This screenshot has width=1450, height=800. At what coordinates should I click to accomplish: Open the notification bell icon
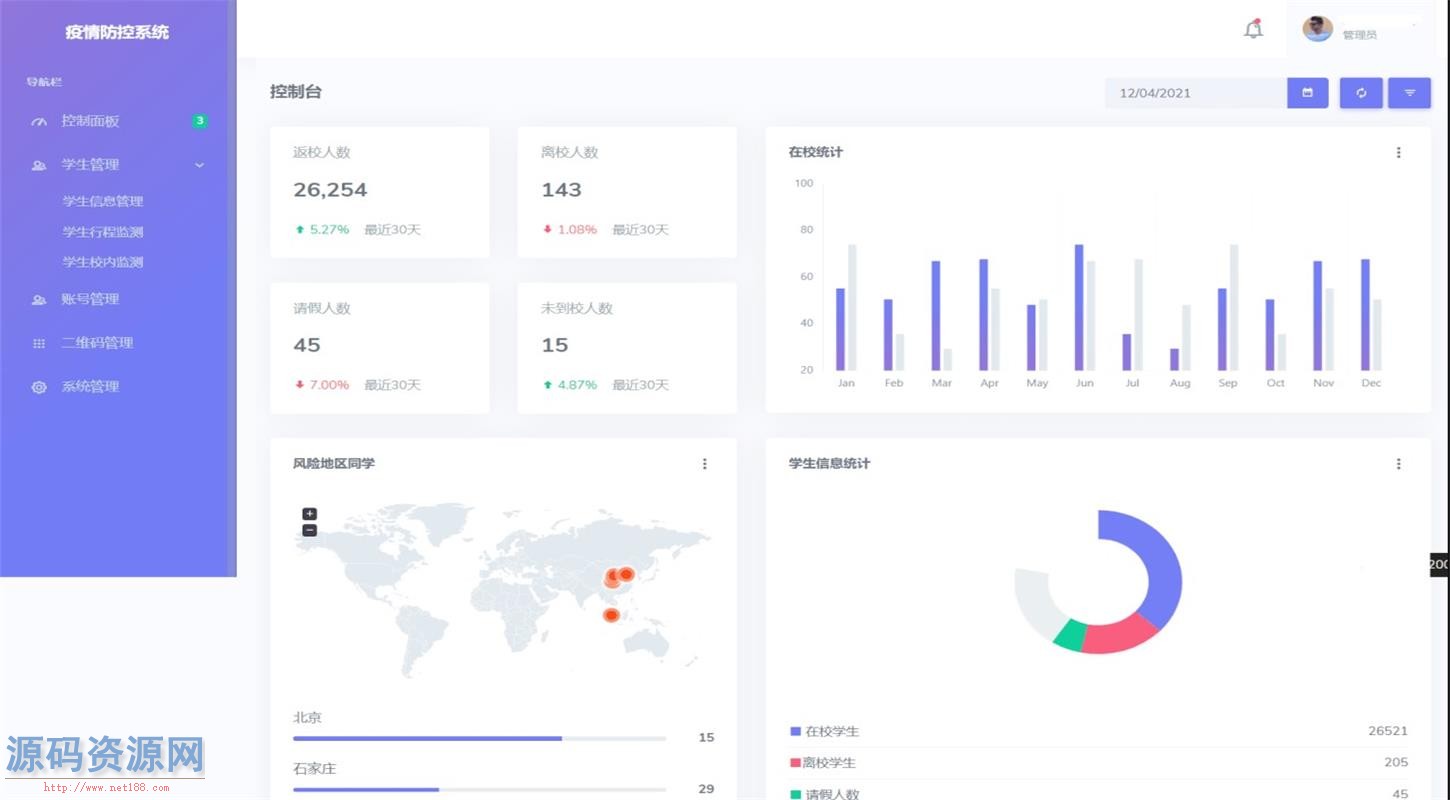click(x=1253, y=29)
